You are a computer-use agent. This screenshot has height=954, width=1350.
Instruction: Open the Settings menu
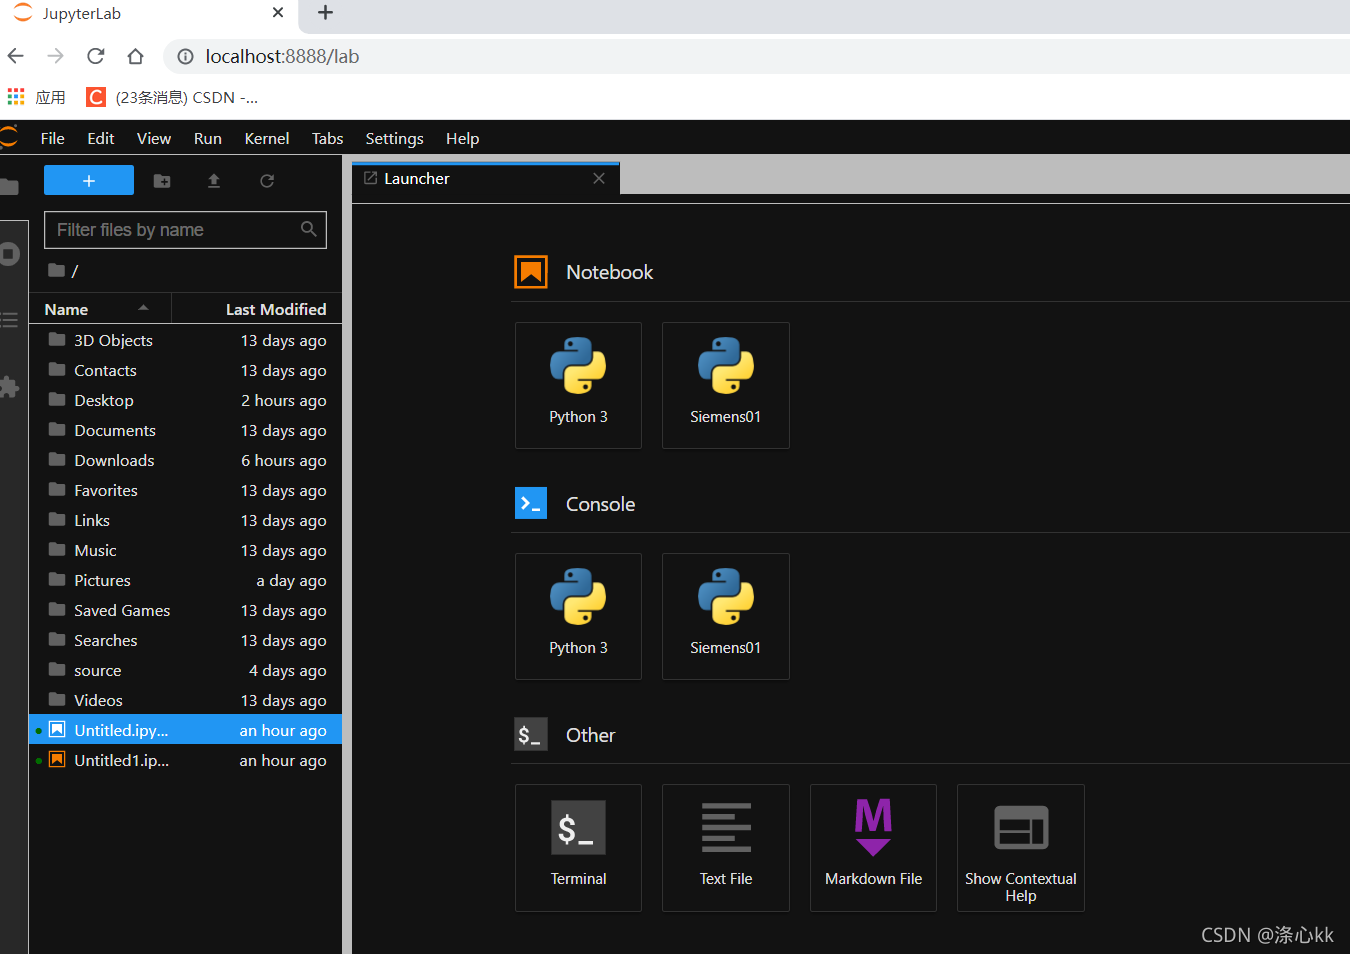click(394, 138)
